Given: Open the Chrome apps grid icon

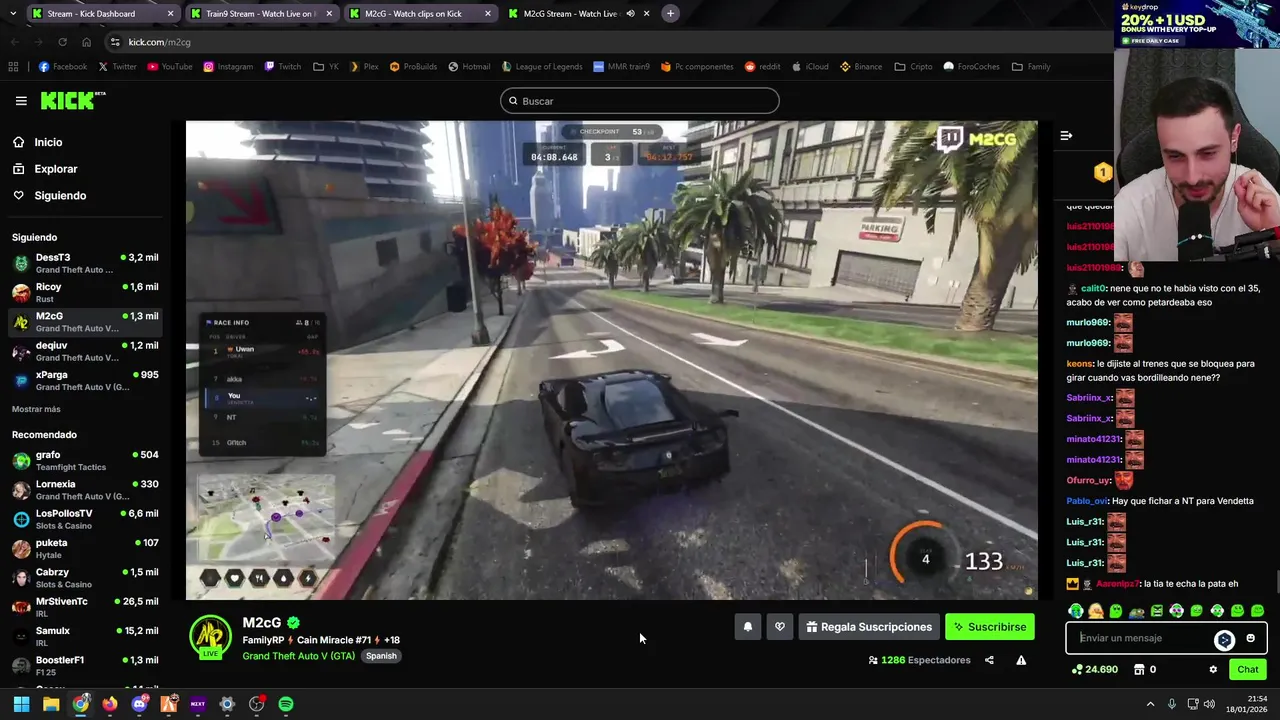Looking at the screenshot, I should pyautogui.click(x=13, y=67).
